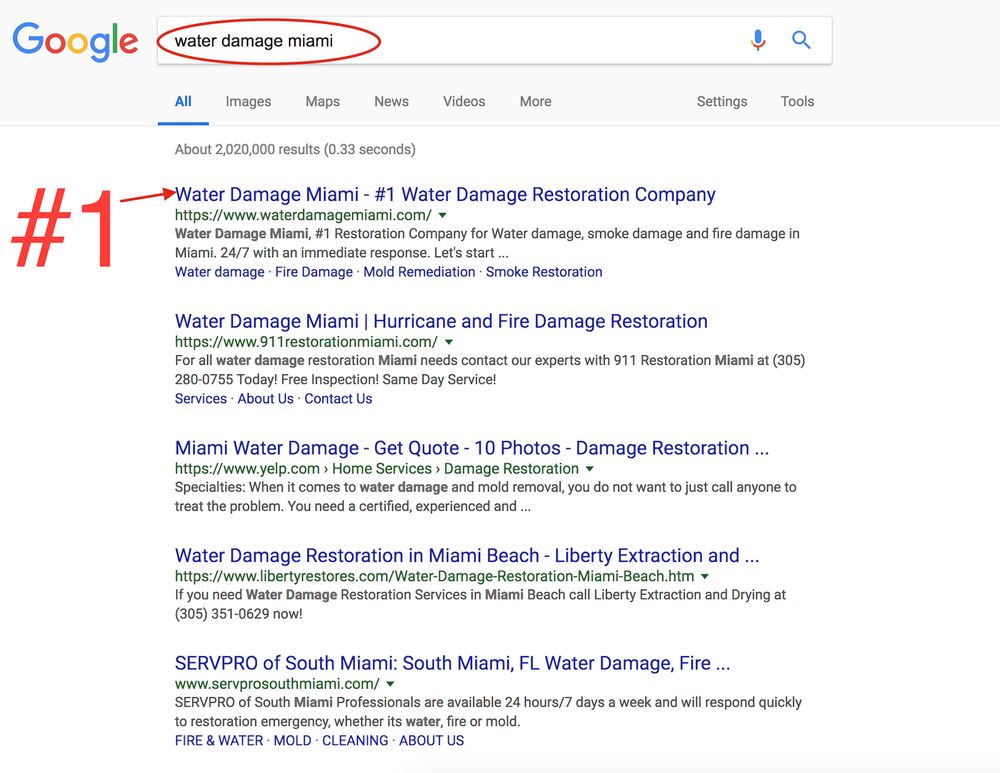Viewport: 1000px width, 773px height.
Task: Click the https://www.911restorationmiami.com/ URL text
Action: click(x=306, y=342)
